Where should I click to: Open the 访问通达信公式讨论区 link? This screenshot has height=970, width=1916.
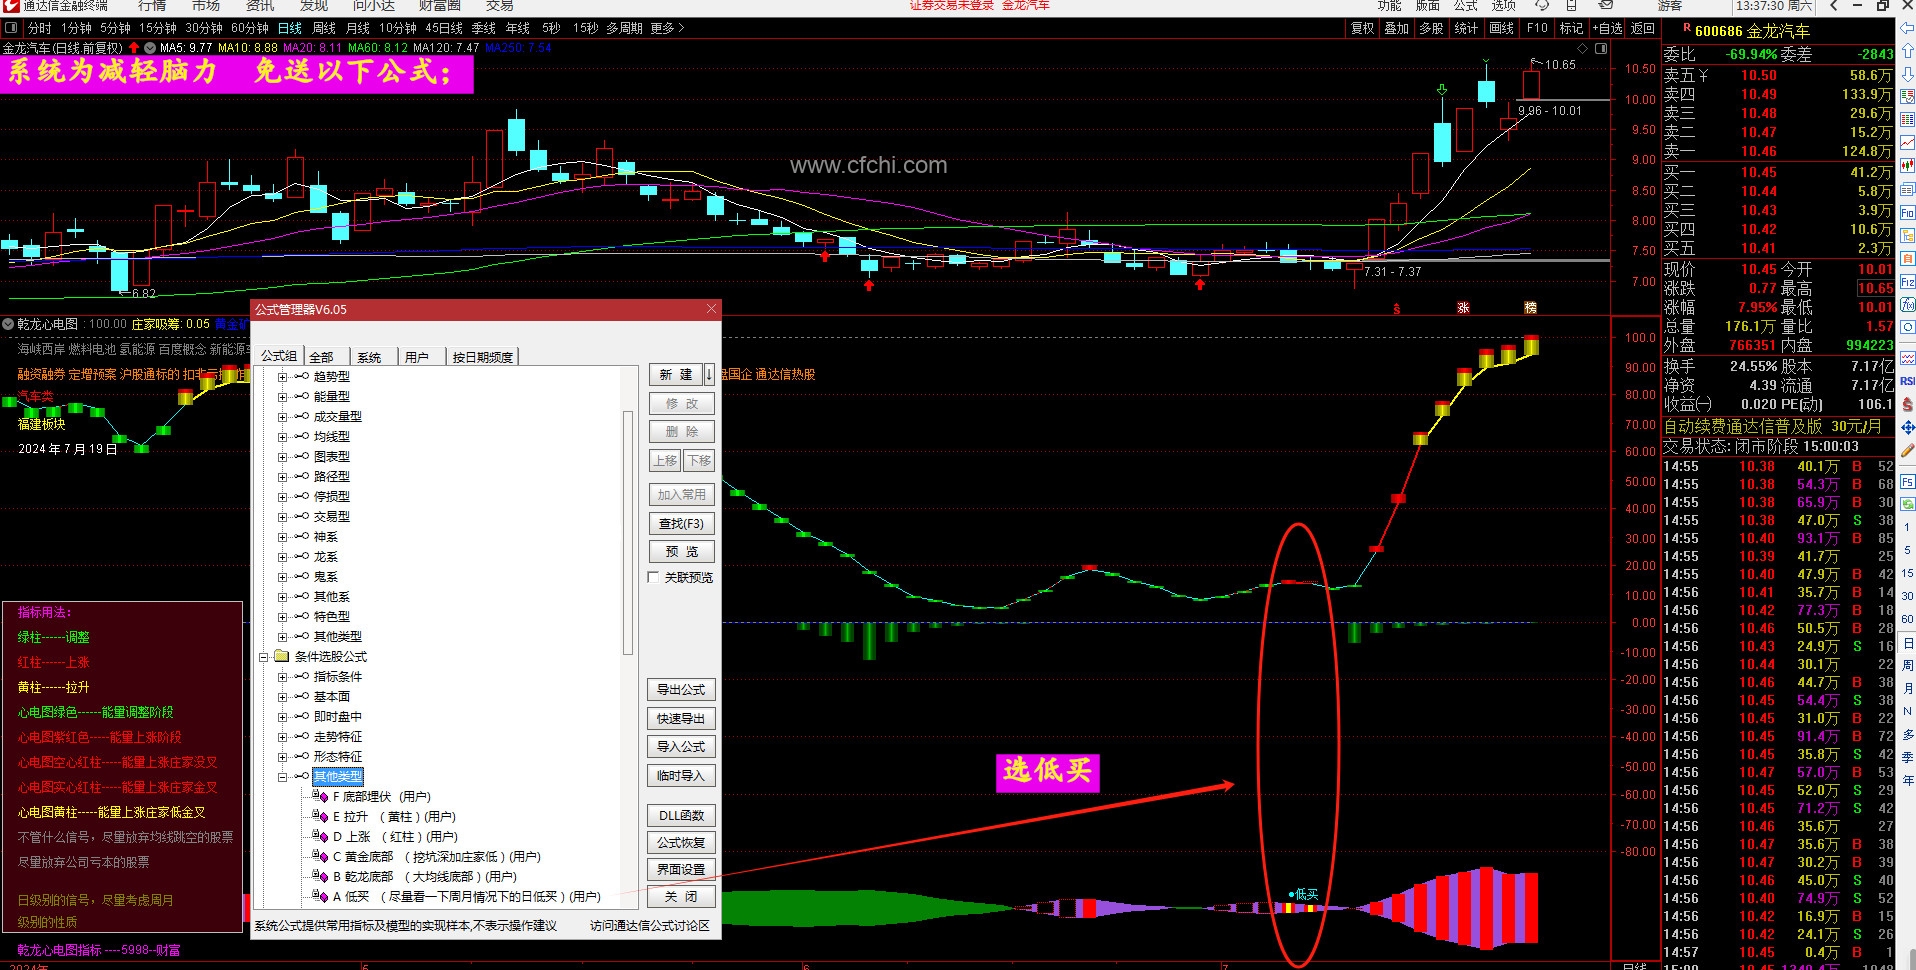(x=650, y=926)
